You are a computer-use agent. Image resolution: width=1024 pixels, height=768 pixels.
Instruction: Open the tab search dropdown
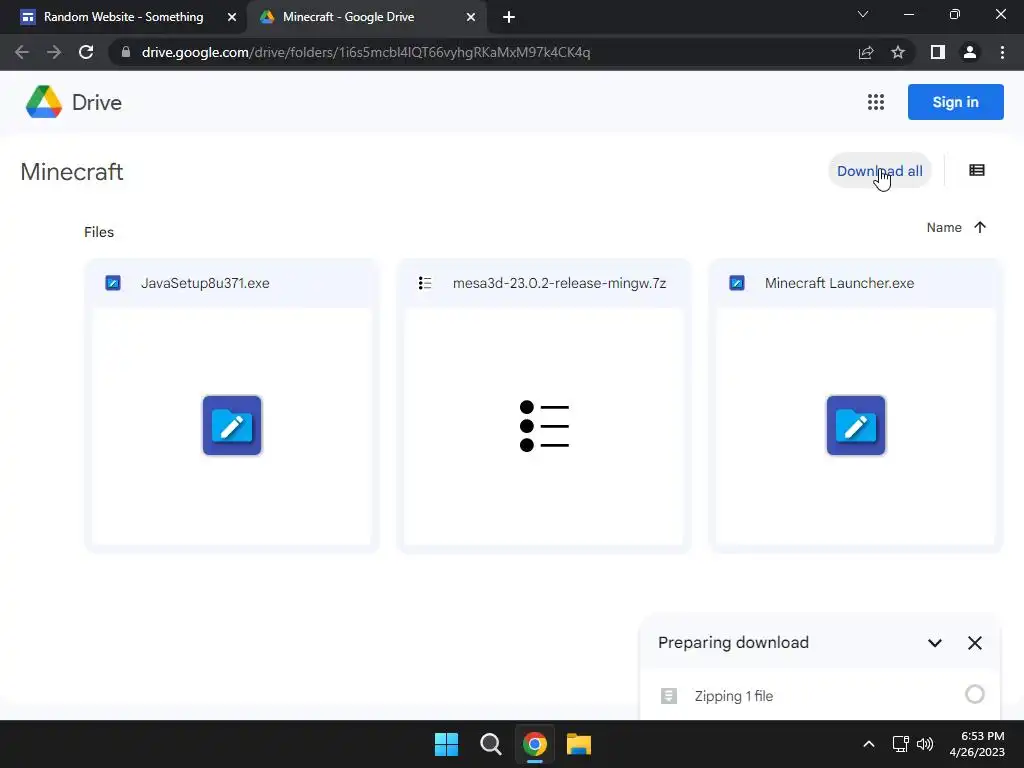point(862,14)
